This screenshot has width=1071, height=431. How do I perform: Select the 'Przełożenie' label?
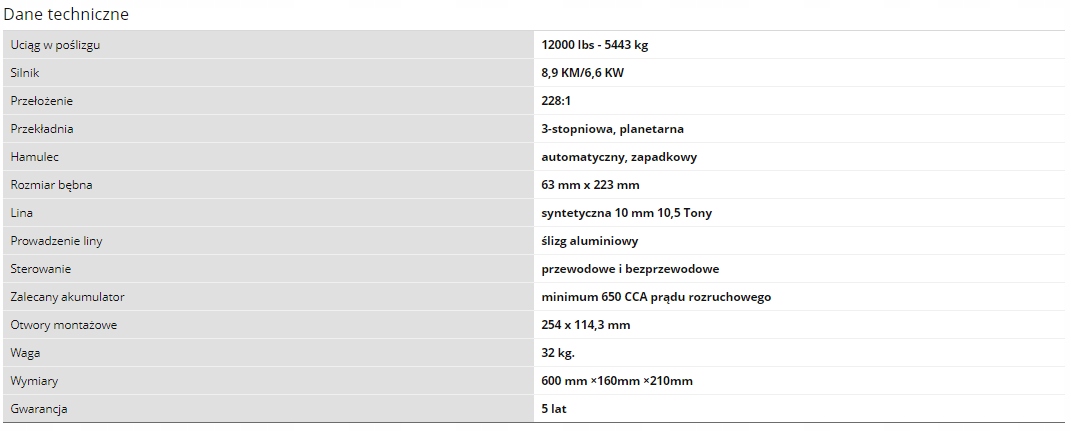click(42, 101)
